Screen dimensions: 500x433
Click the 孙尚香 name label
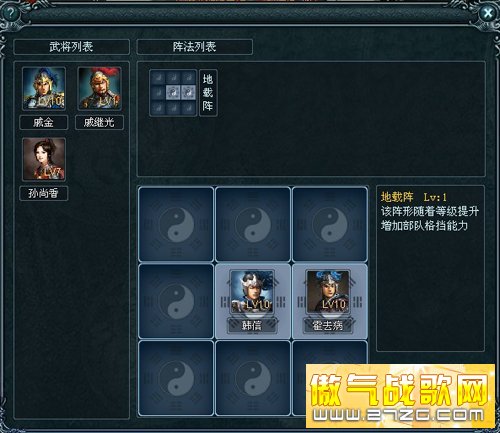pos(44,193)
